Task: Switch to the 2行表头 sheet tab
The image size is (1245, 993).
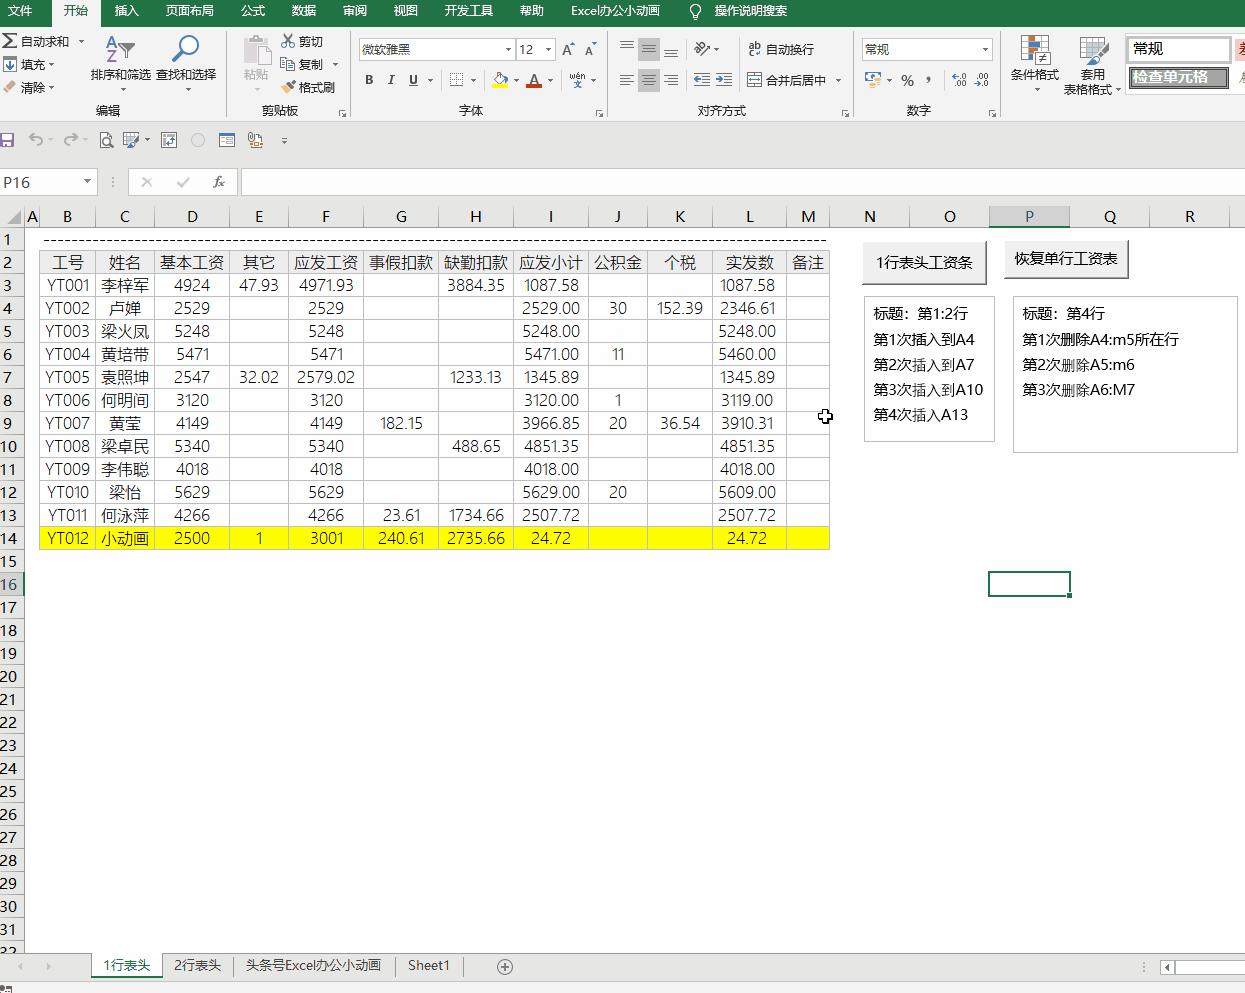Action: pyautogui.click(x=197, y=965)
